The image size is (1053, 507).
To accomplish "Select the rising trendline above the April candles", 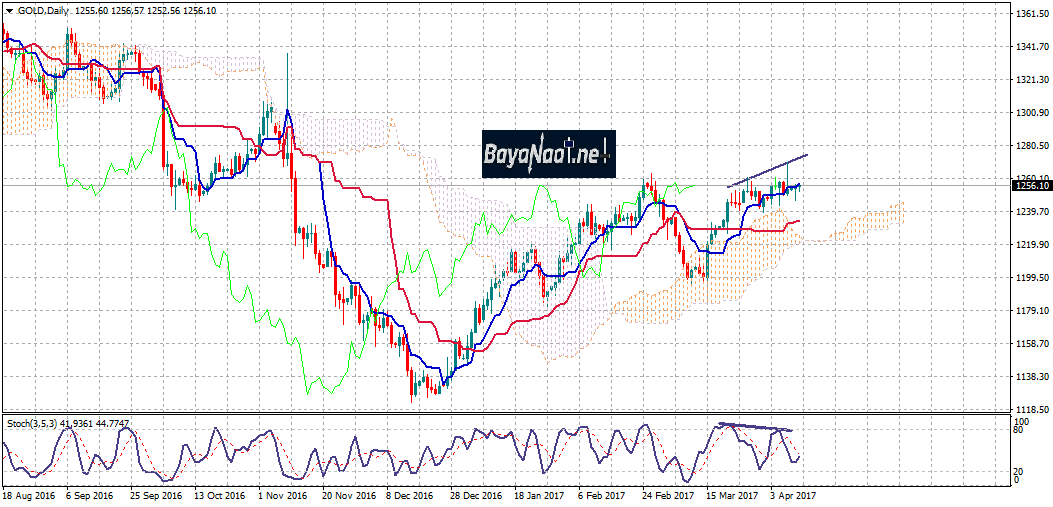I will coord(768,171).
